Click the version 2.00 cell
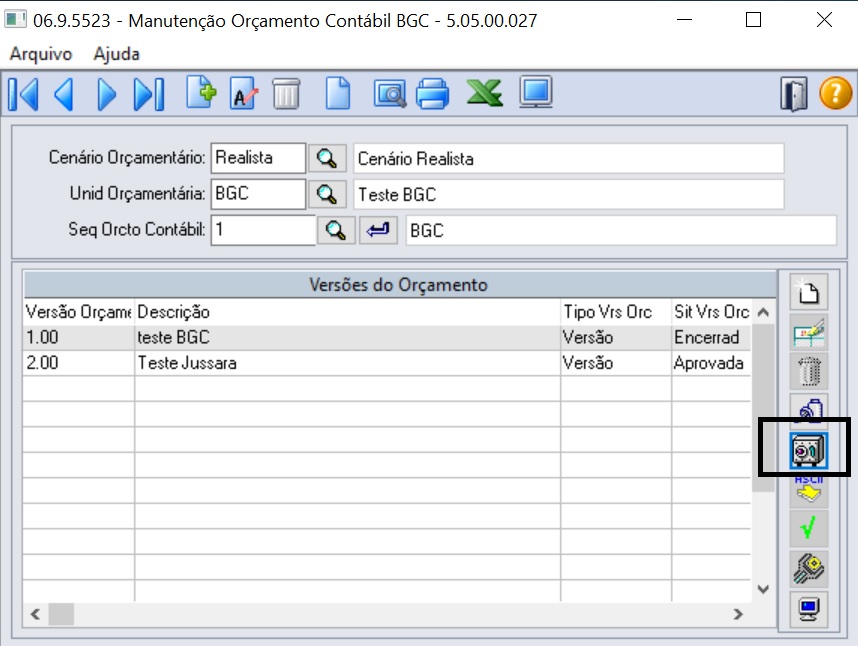The height and width of the screenshot is (646, 858). coord(78,363)
